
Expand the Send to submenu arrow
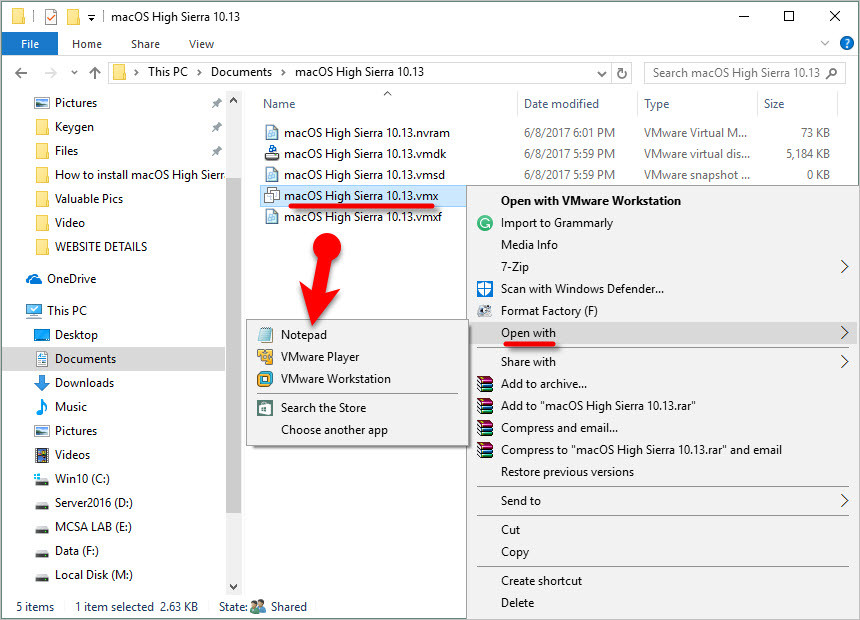coord(844,500)
